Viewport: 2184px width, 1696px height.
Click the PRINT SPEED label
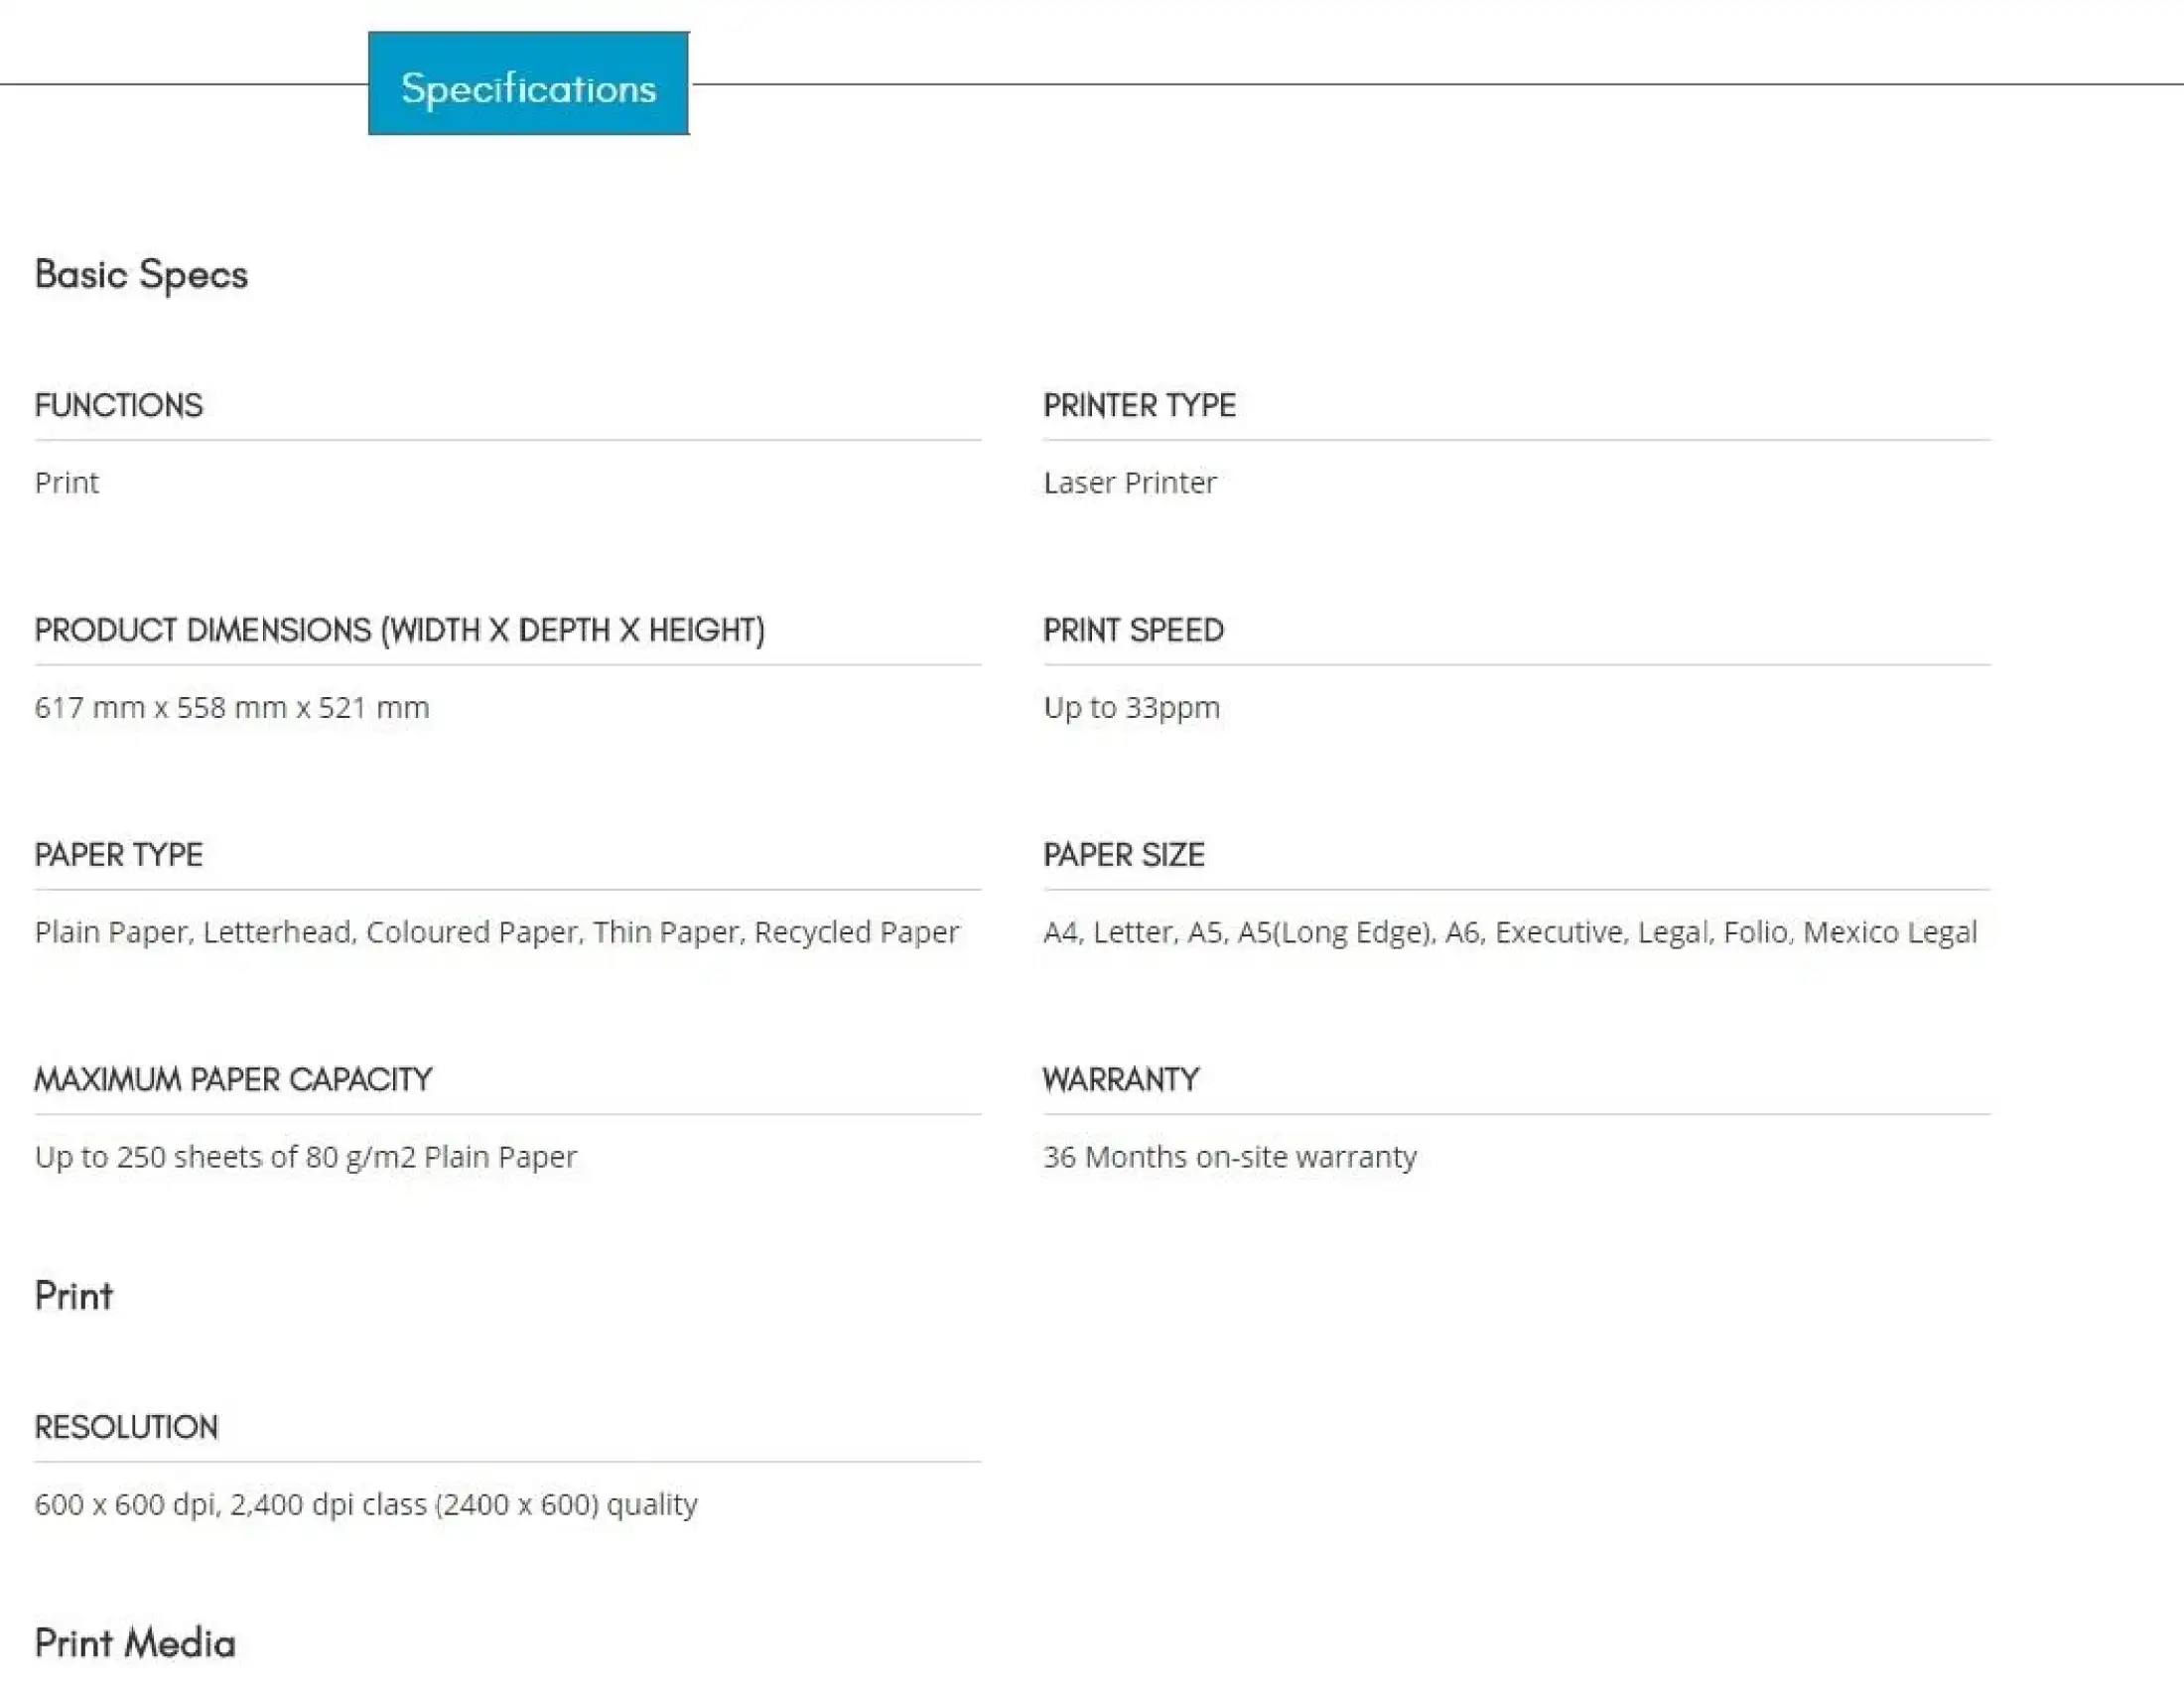[1132, 630]
